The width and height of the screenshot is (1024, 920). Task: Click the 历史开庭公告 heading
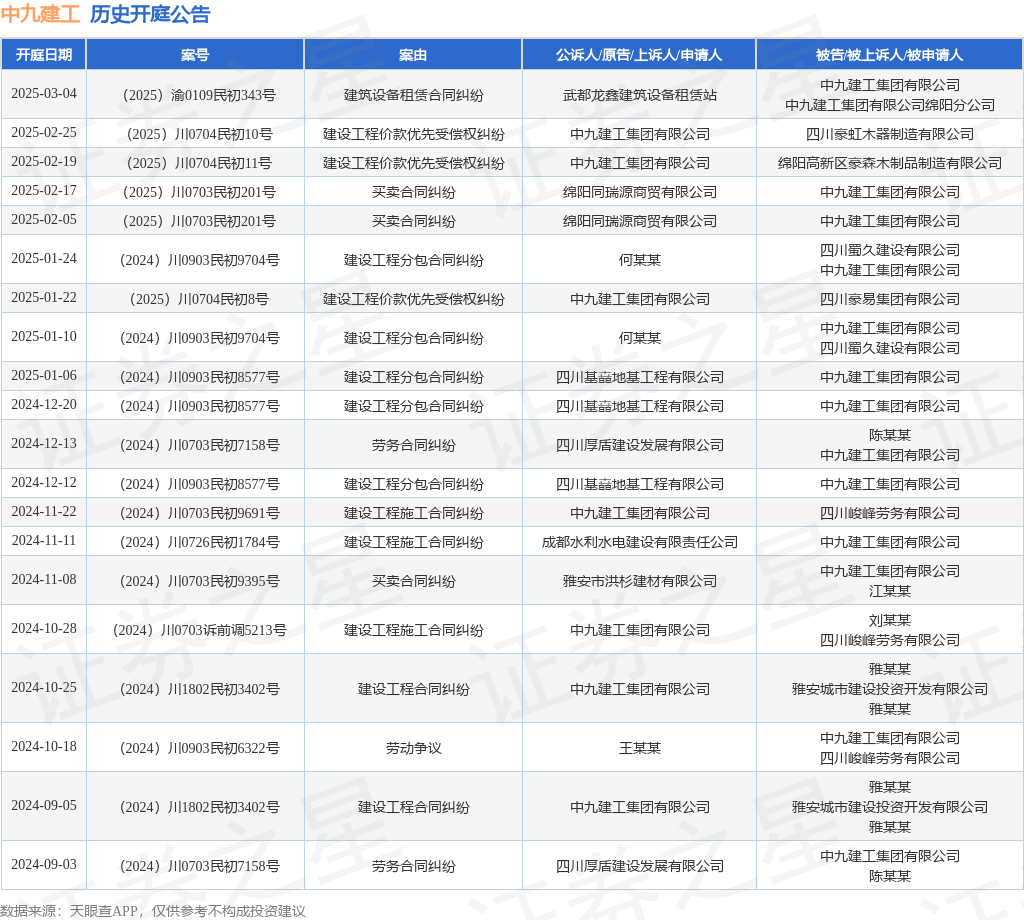pos(150,14)
